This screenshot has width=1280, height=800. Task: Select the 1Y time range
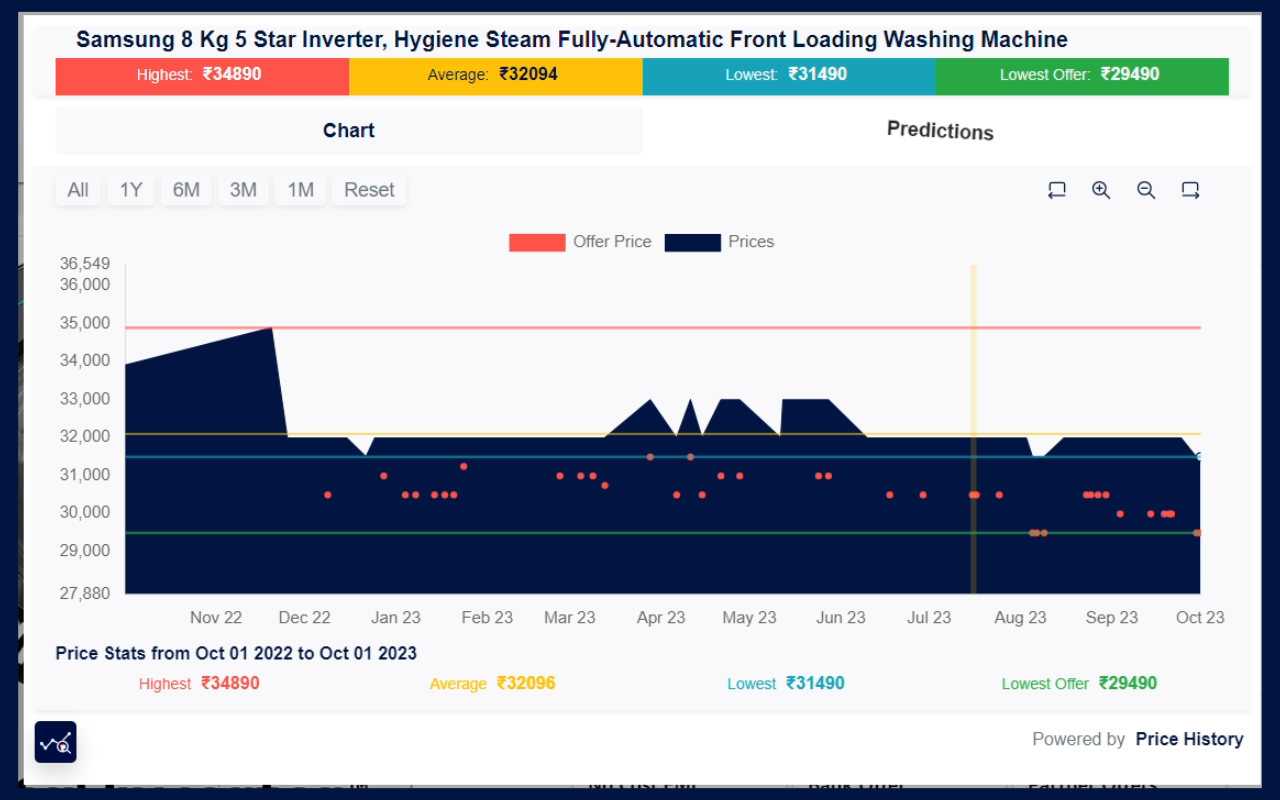[x=130, y=189]
